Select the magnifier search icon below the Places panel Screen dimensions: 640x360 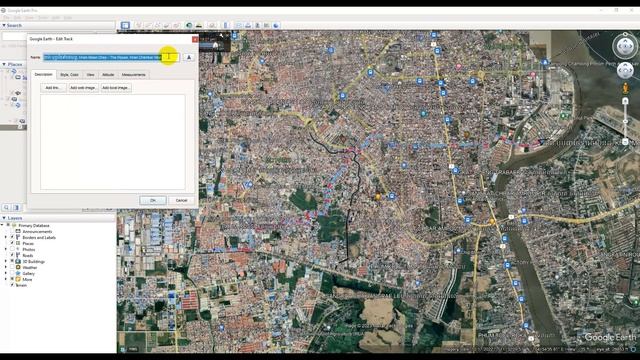click(7, 208)
